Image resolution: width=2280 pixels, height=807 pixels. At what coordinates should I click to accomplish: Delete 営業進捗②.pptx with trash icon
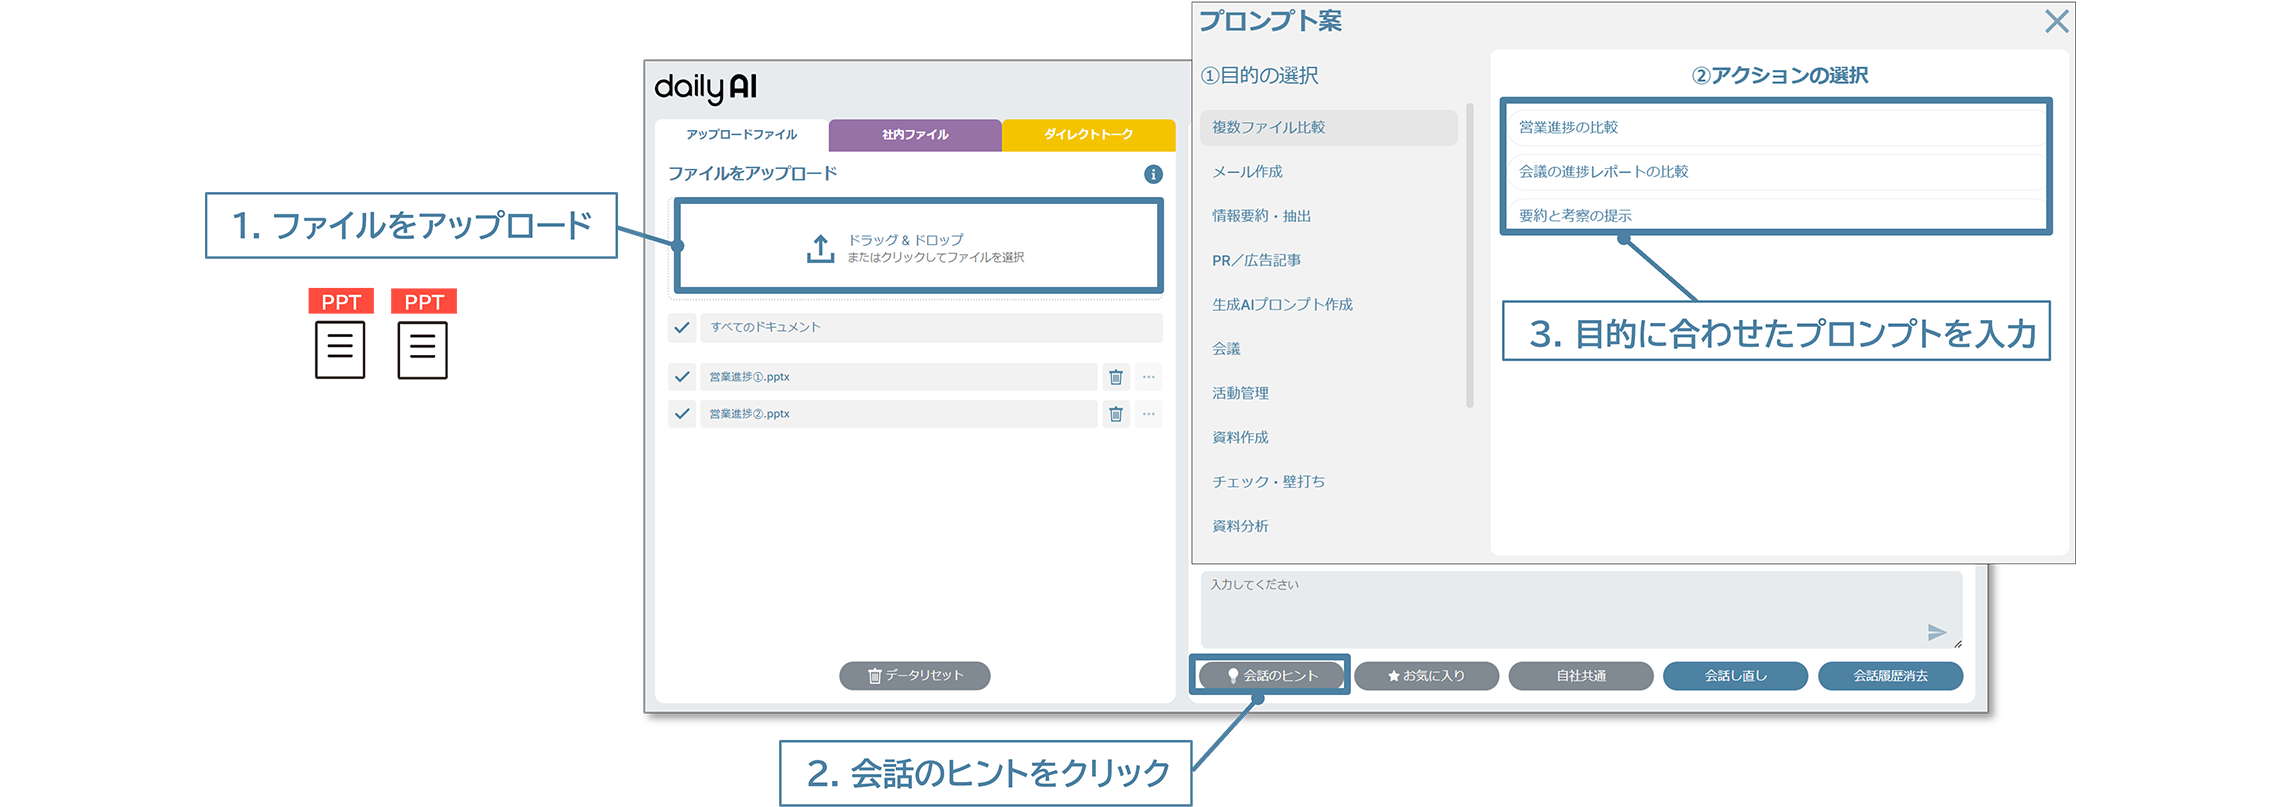coord(1116,414)
